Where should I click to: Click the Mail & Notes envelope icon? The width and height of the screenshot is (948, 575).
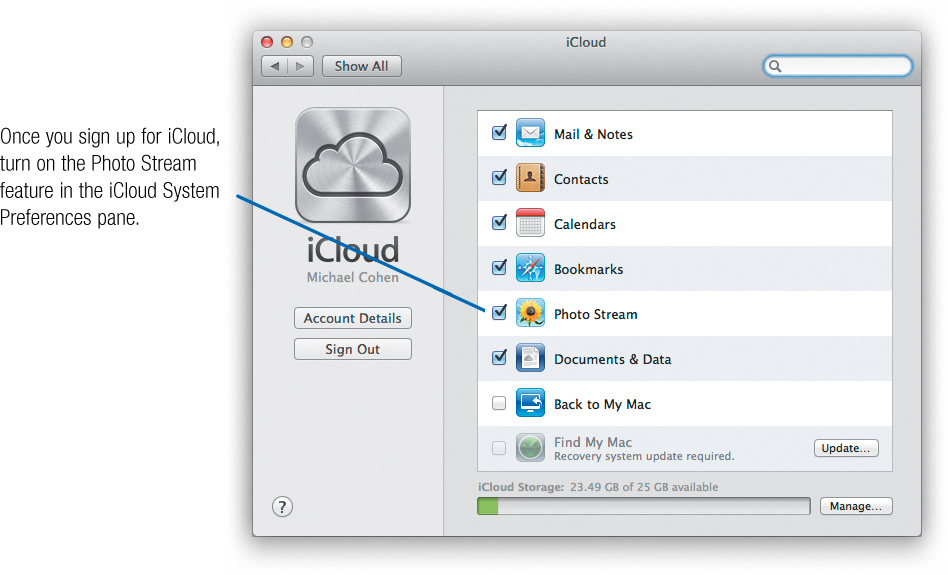(530, 133)
